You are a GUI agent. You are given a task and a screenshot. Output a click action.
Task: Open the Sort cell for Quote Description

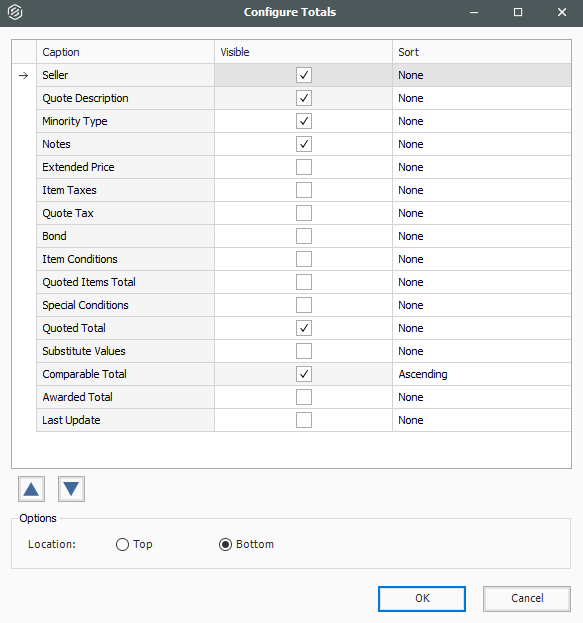(482, 98)
